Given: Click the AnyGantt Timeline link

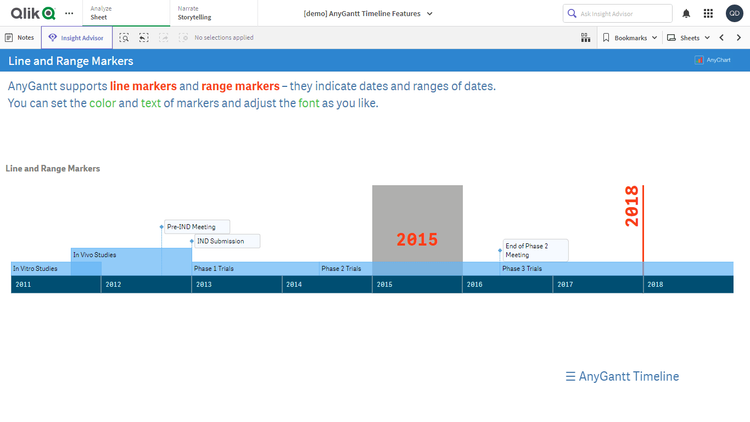Looking at the screenshot, I should [622, 376].
